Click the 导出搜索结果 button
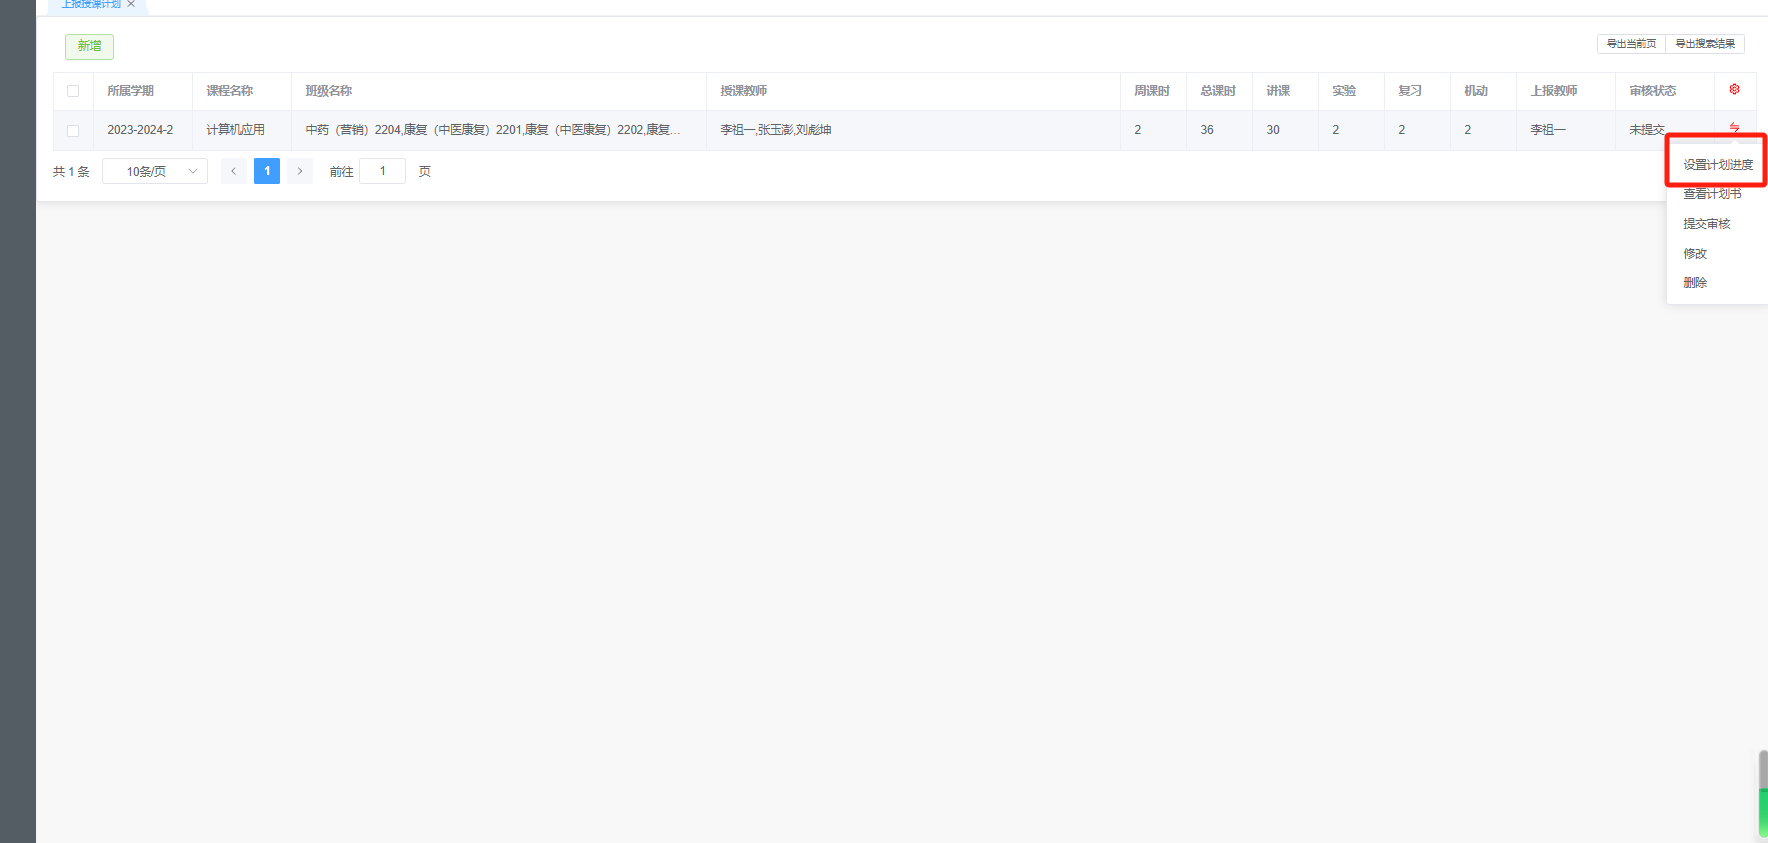1768x843 pixels. 1705,44
